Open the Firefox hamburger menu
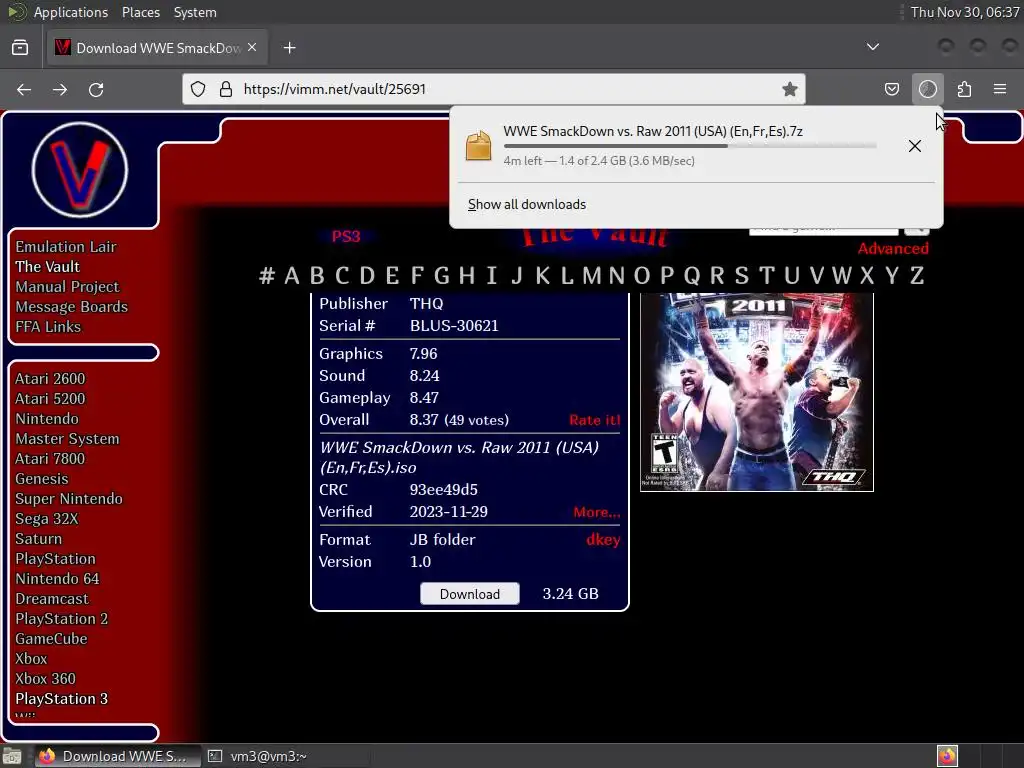Image resolution: width=1024 pixels, height=768 pixels. coord(1000,89)
